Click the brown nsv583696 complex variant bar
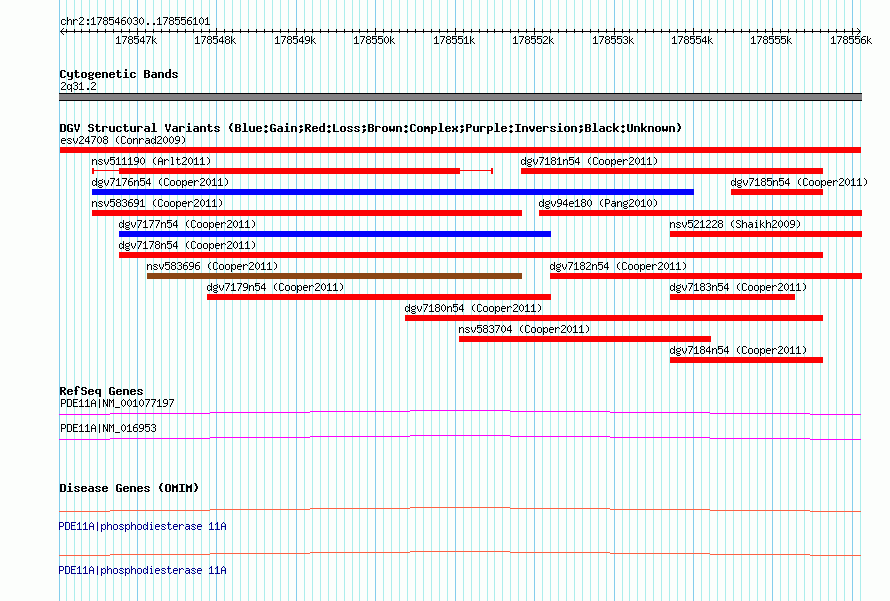 [x=334, y=276]
